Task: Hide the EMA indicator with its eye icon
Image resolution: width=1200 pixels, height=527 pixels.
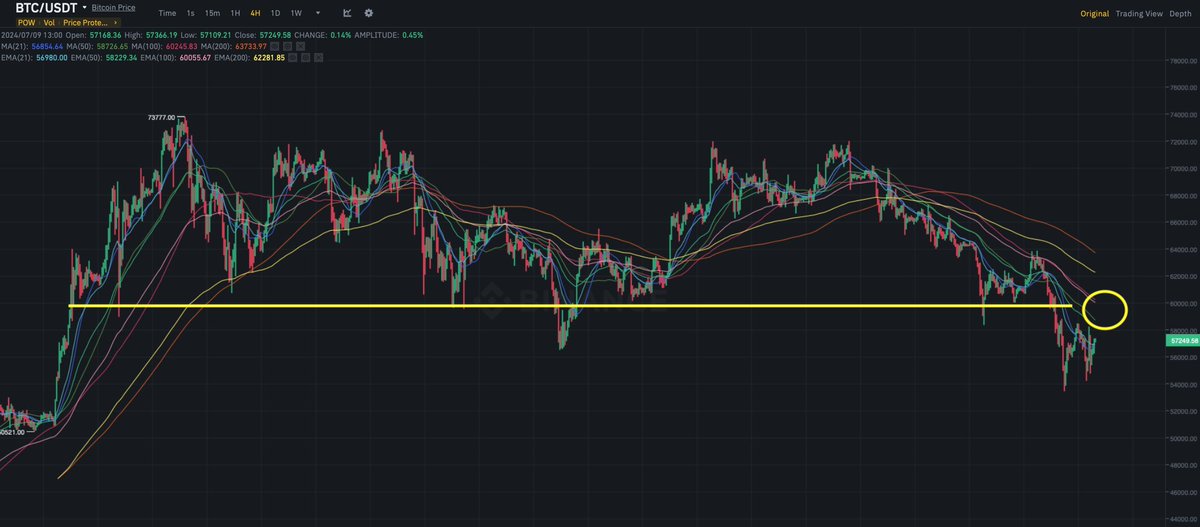Action: pyautogui.click(x=294, y=58)
